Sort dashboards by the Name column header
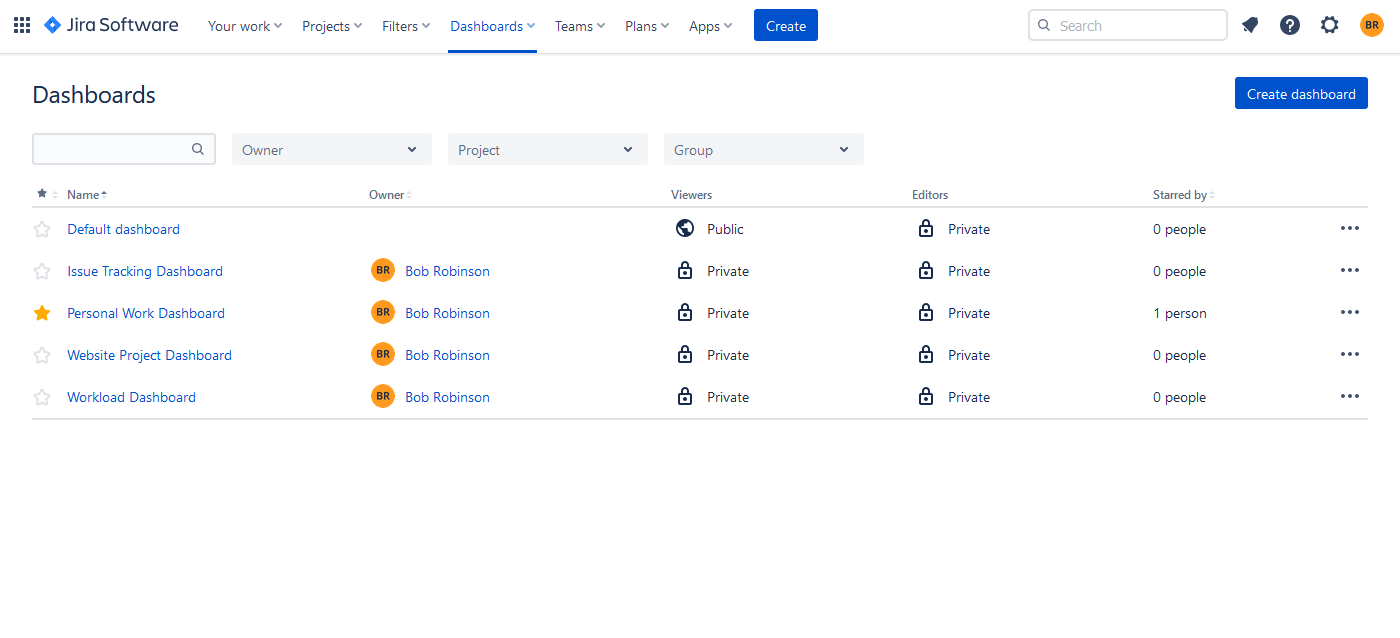This screenshot has width=1400, height=638. point(85,194)
